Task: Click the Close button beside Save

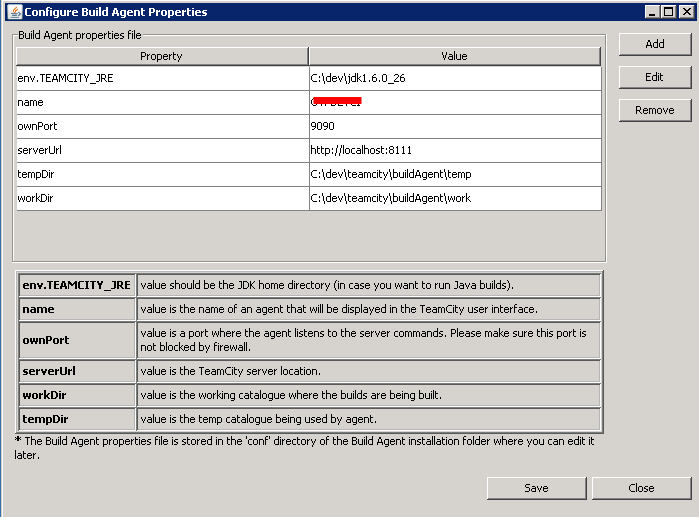Action: click(x=641, y=488)
